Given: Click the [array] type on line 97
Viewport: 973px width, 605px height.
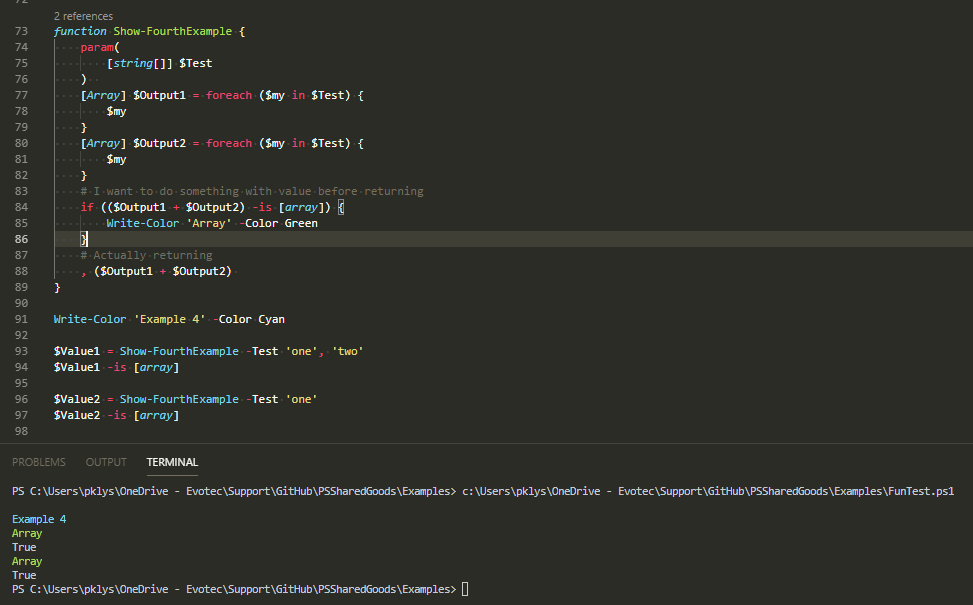Looking at the screenshot, I should (x=157, y=414).
